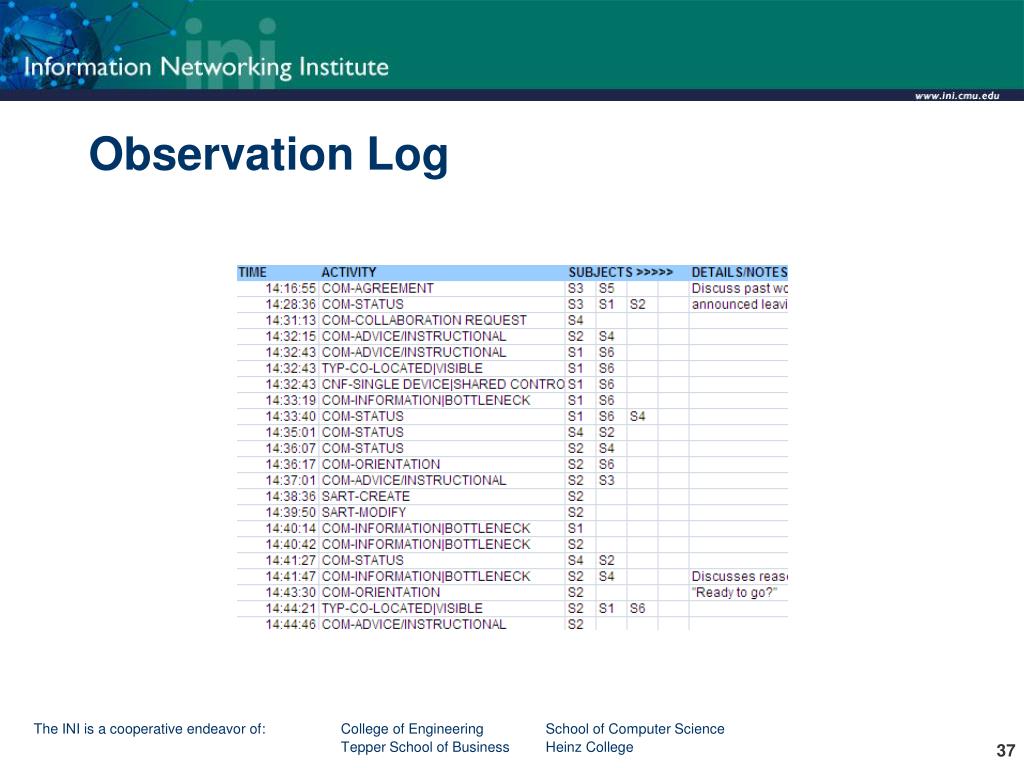Select the DETAILS/NOTES column header
This screenshot has width=1024, height=768.
click(x=739, y=272)
